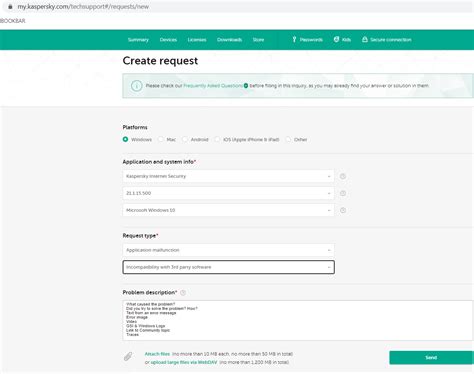Select the Android platform radio button

point(185,139)
